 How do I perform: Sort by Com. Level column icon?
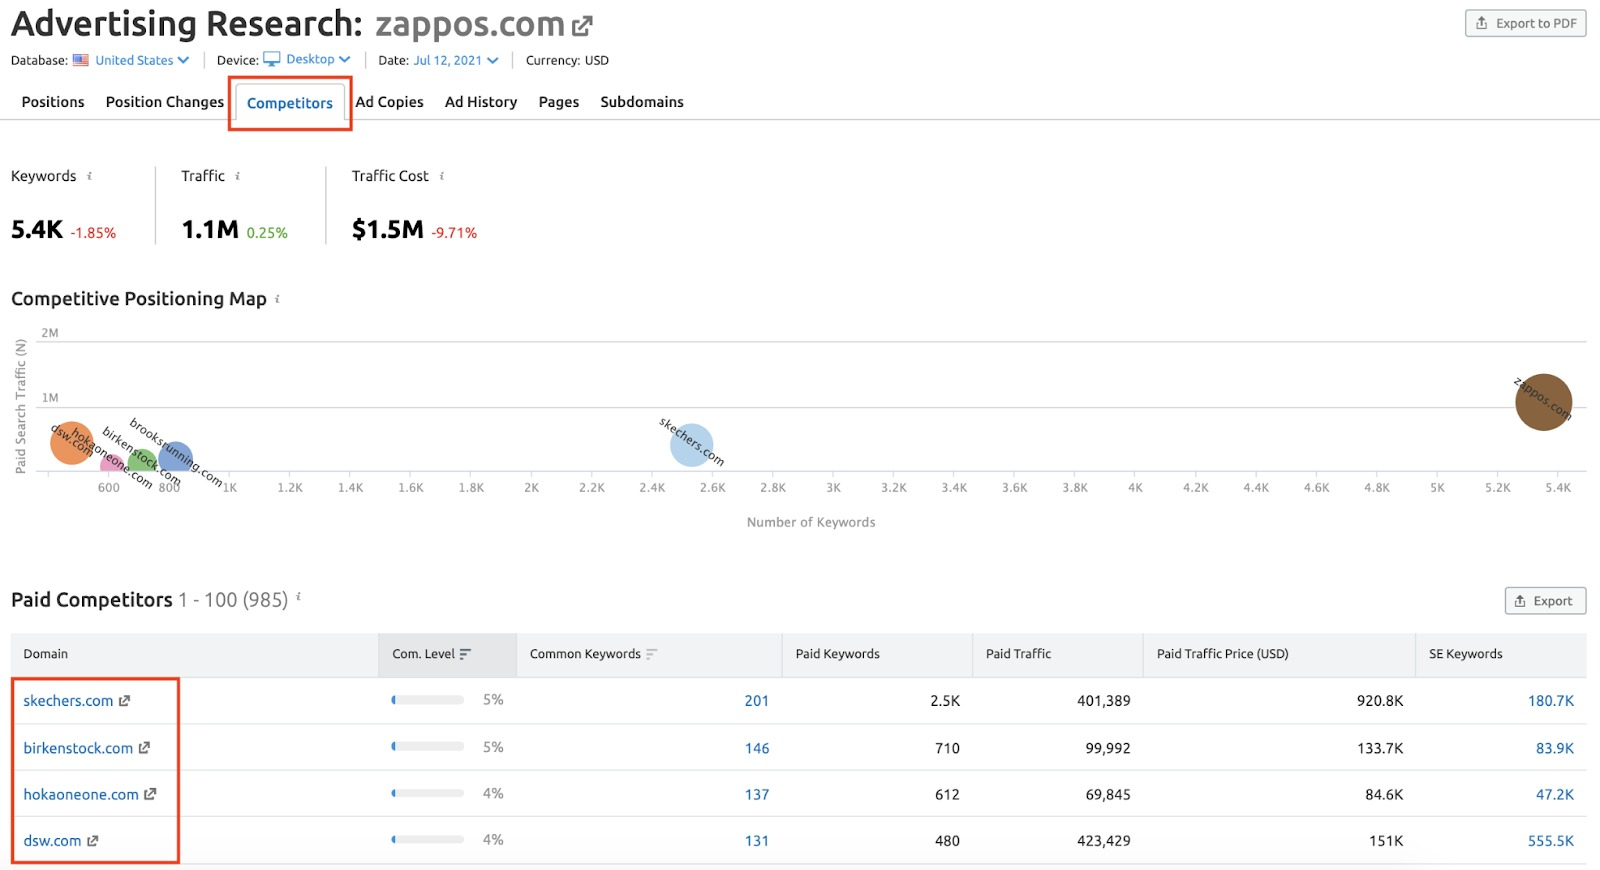point(465,654)
